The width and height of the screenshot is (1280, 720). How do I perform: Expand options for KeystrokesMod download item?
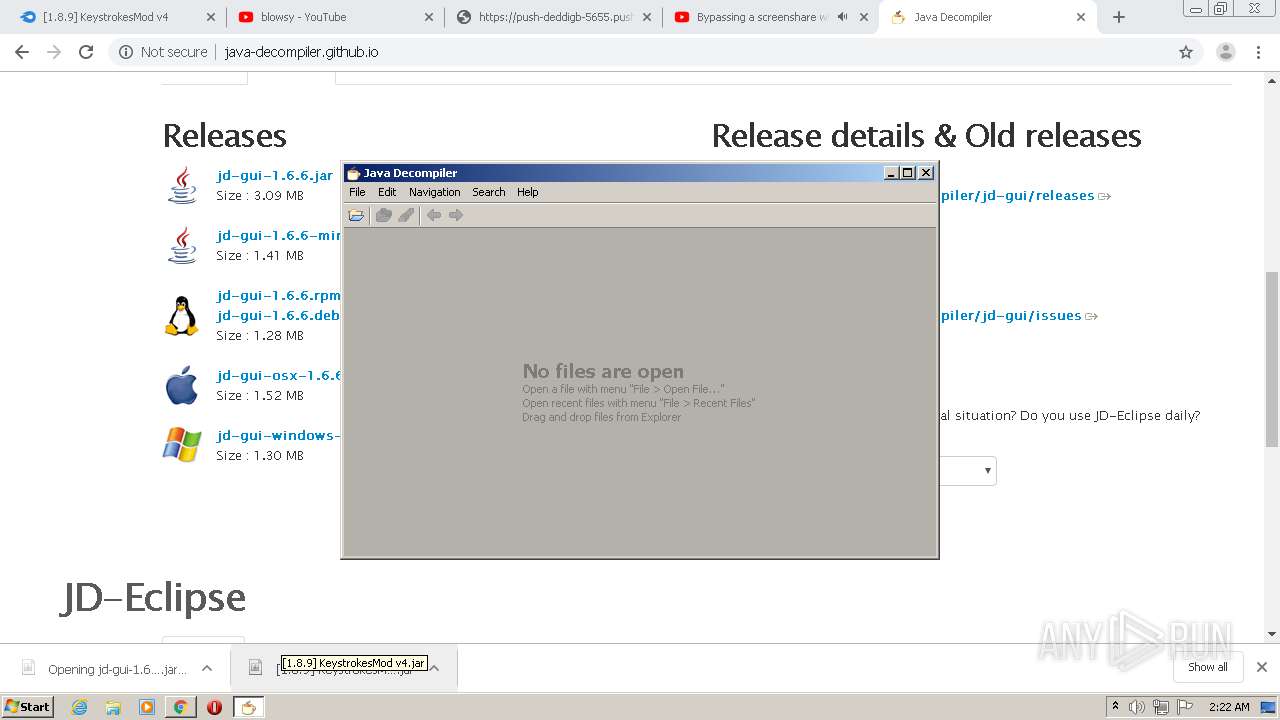435,668
